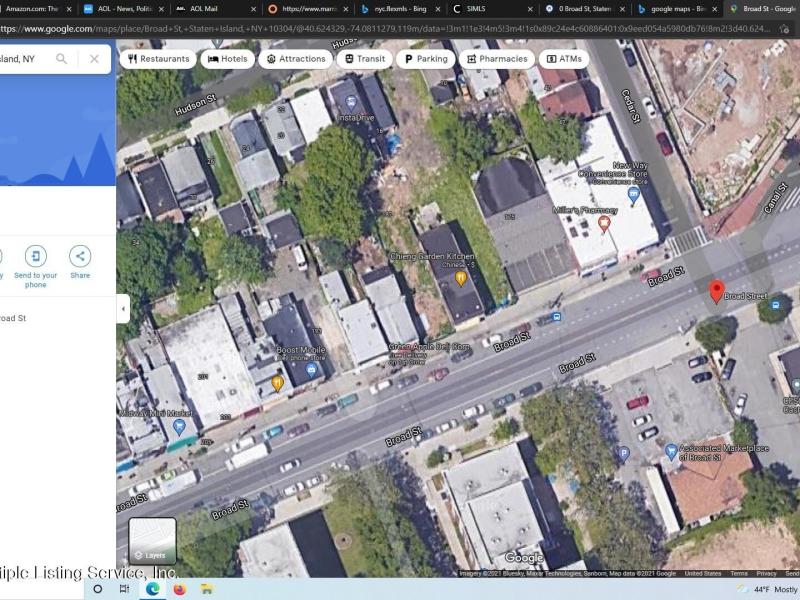Open the AOL Mail tab
The height and width of the screenshot is (600, 800).
coord(204,9)
